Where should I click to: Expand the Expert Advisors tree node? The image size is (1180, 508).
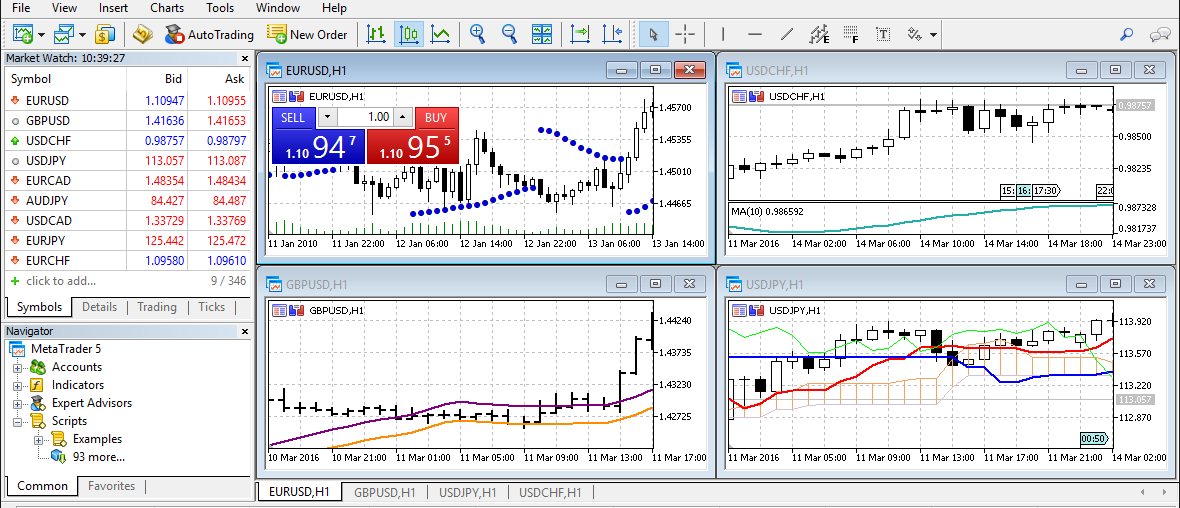[x=17, y=404]
